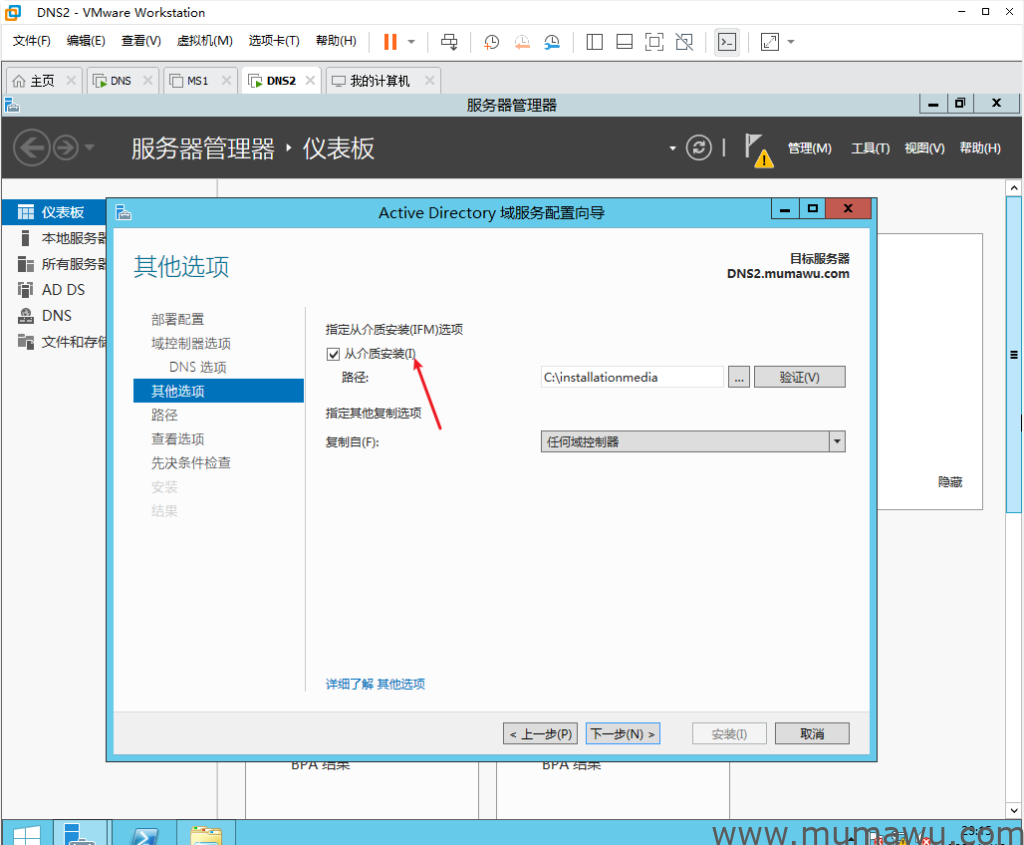This screenshot has width=1024, height=845.
Task: Click the installation media path field
Action: click(x=631, y=377)
